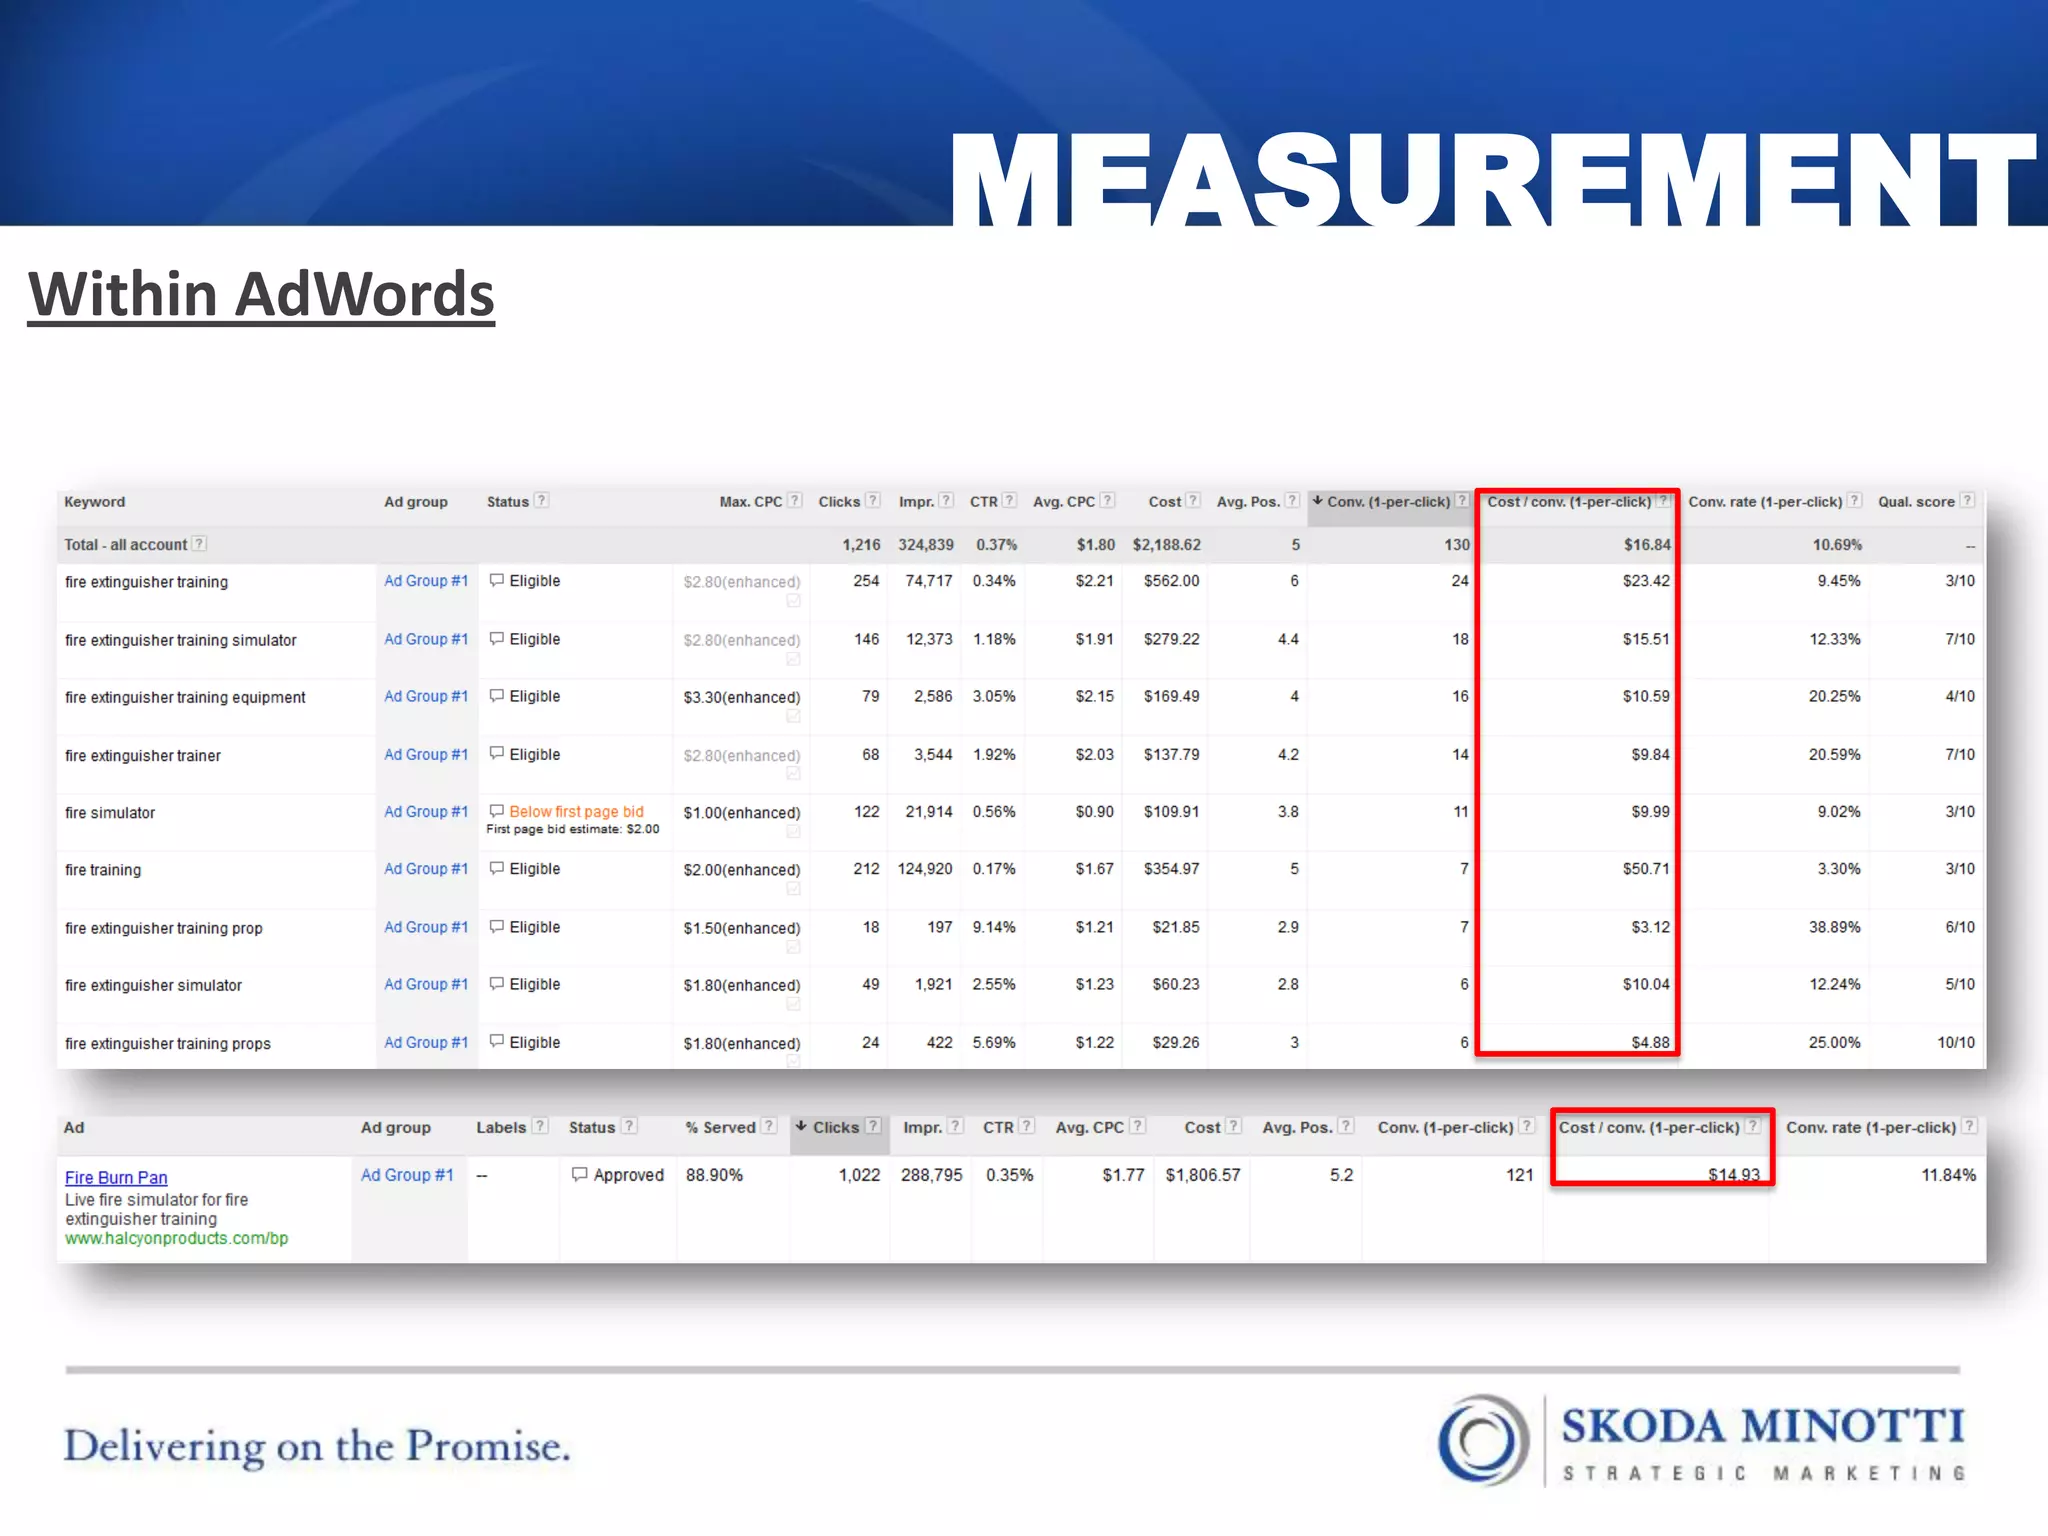Click 10/10 quality score value
This screenshot has height=1536, width=2048.
coord(1956,1042)
